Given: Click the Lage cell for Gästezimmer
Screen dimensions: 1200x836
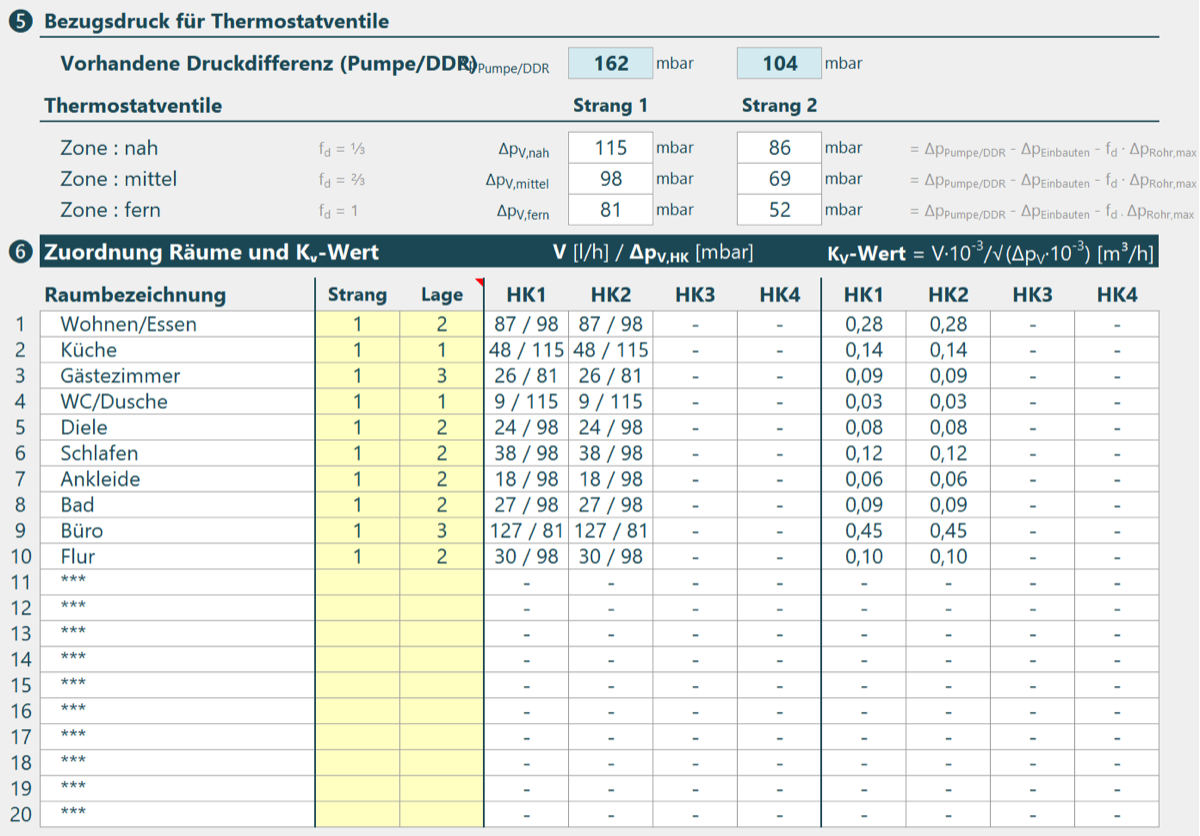Looking at the screenshot, I should [x=442, y=376].
